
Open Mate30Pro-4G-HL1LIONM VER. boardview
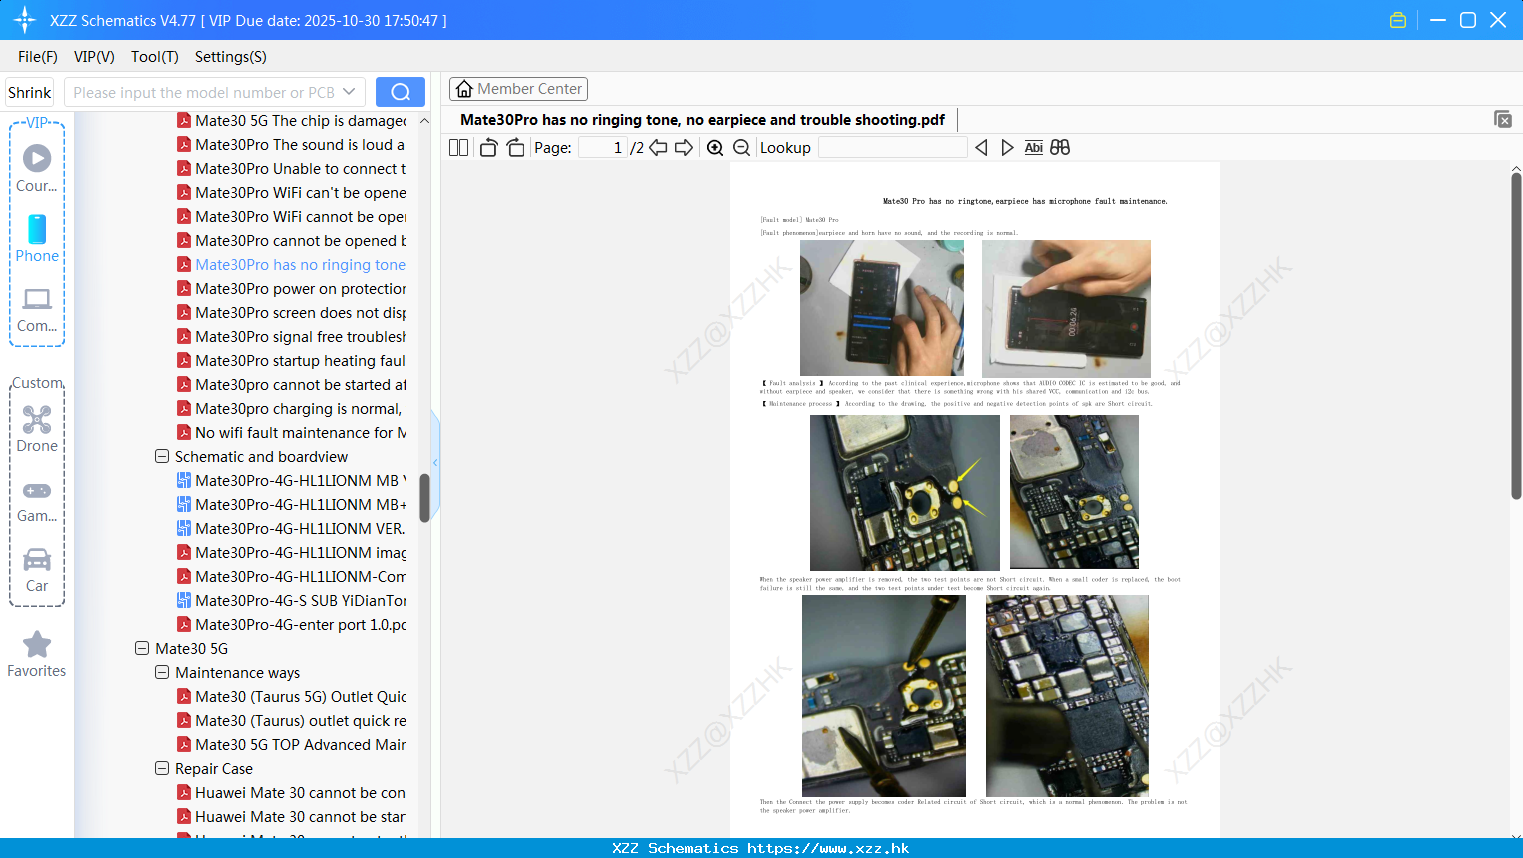click(292, 528)
